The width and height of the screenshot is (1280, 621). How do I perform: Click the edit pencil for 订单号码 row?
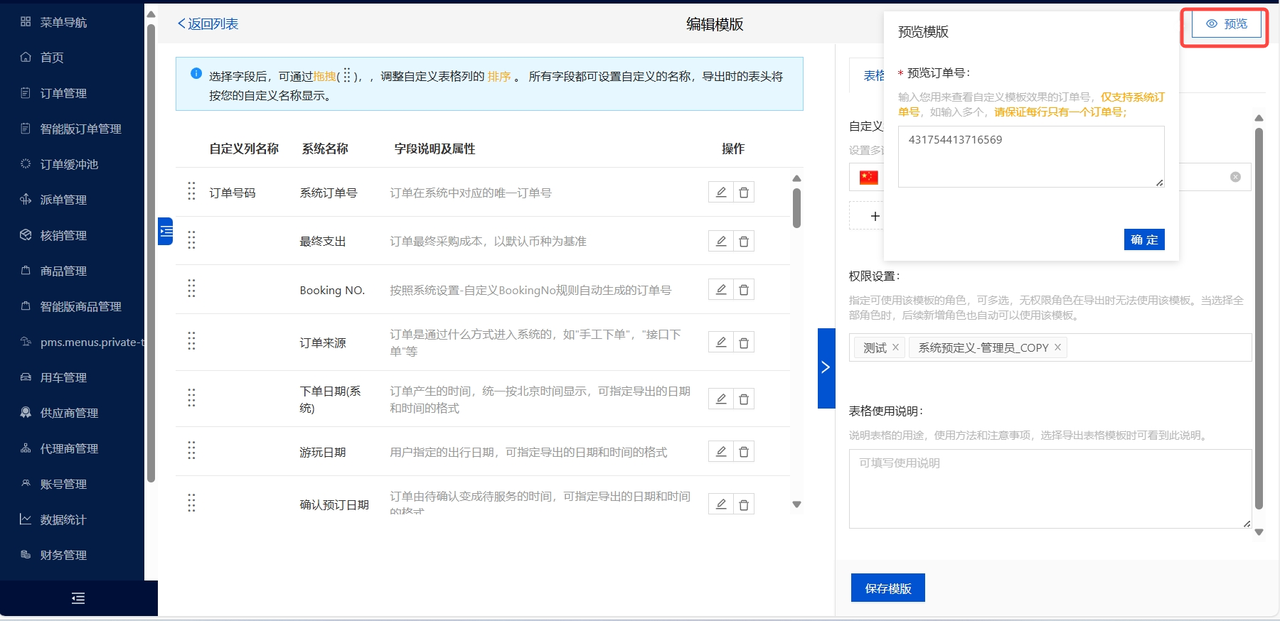tap(720, 193)
